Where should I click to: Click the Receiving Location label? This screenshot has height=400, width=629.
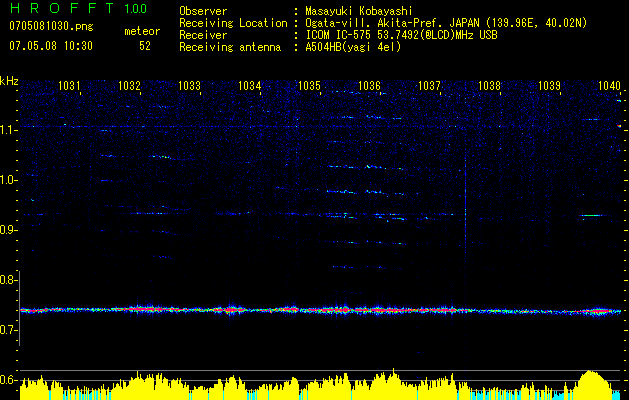coord(233,24)
